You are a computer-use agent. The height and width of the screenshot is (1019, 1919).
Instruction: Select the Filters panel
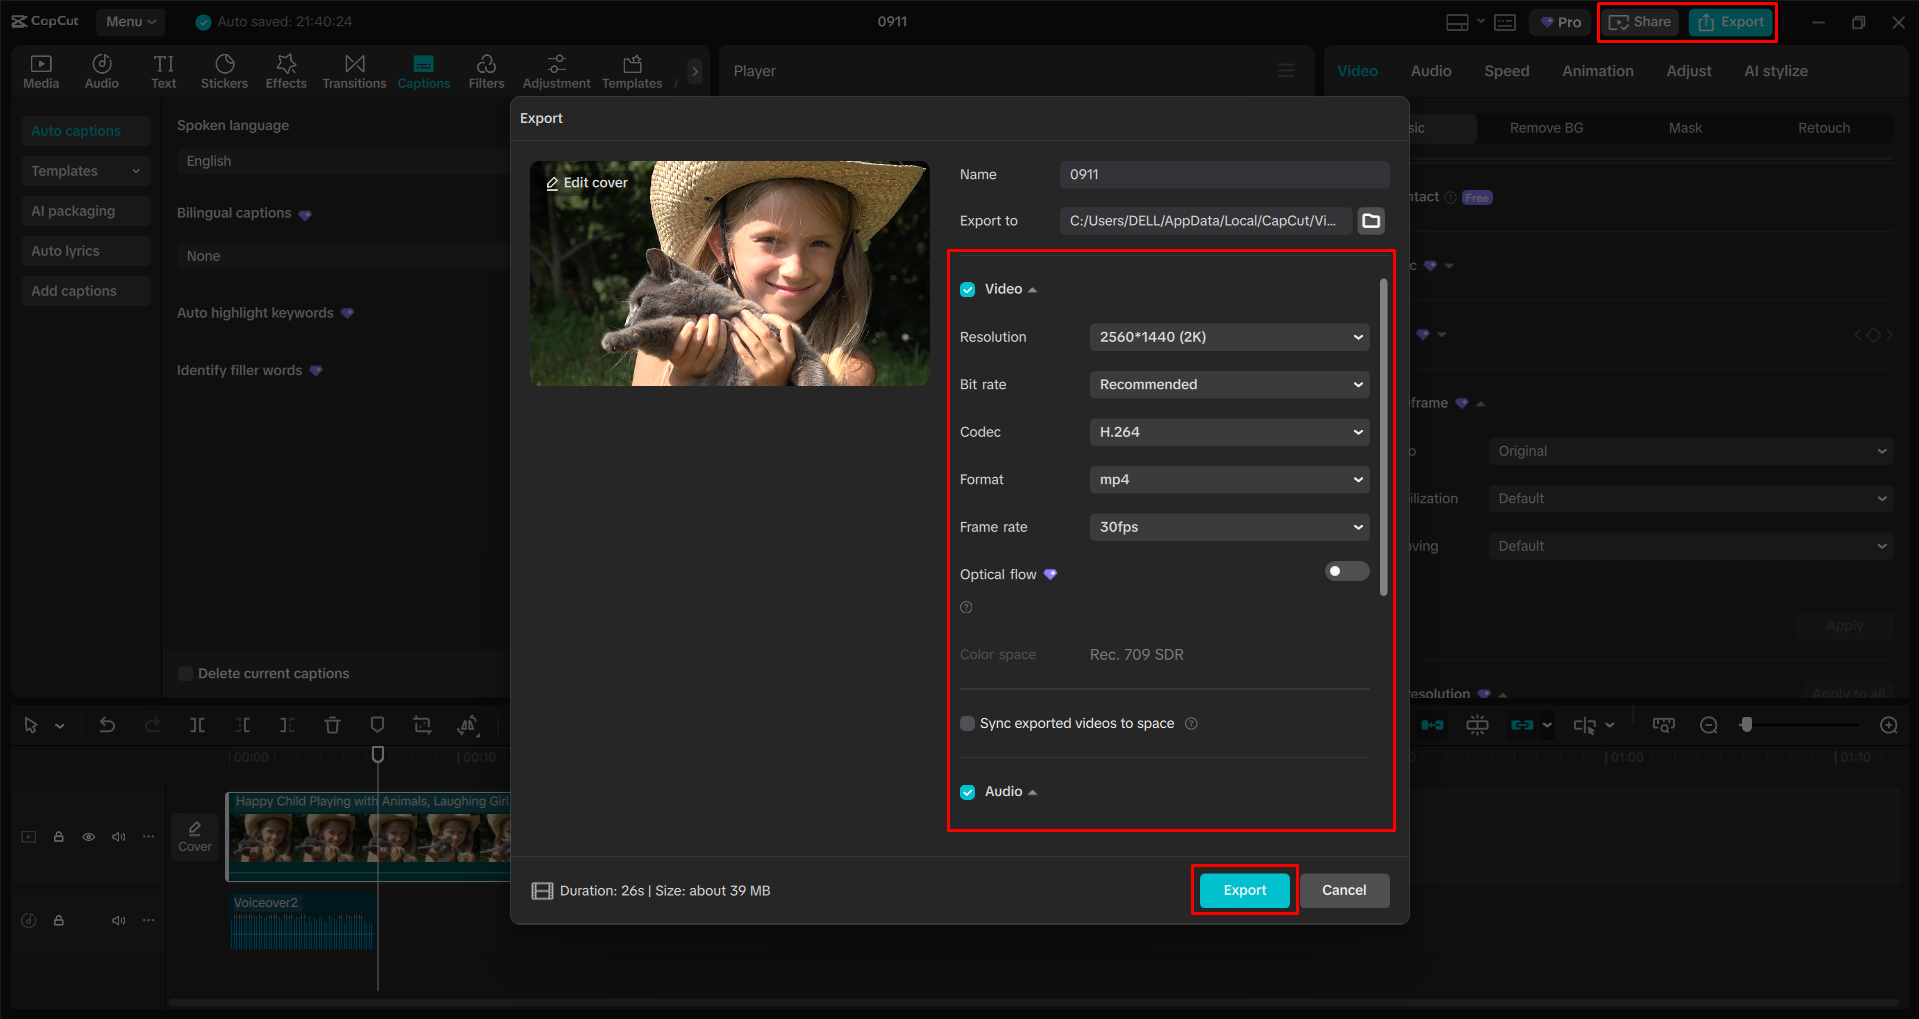[486, 70]
